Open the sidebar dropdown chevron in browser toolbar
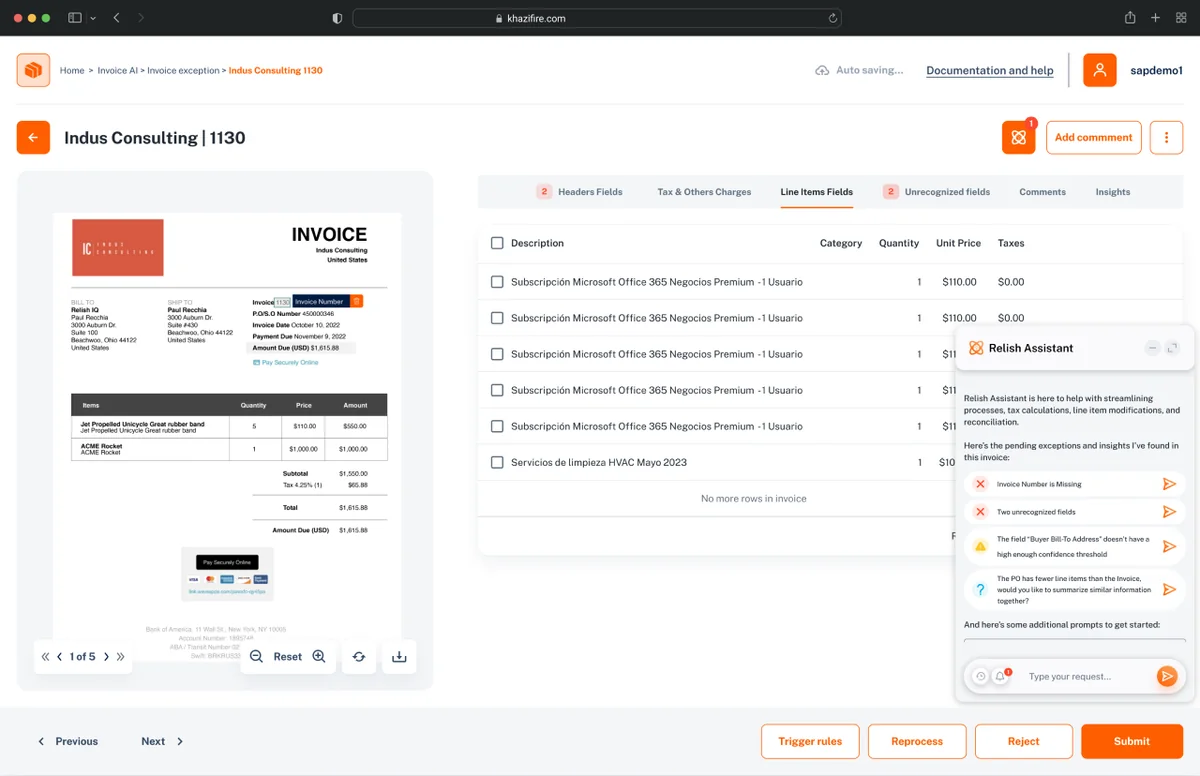1200x776 pixels. tap(93, 18)
